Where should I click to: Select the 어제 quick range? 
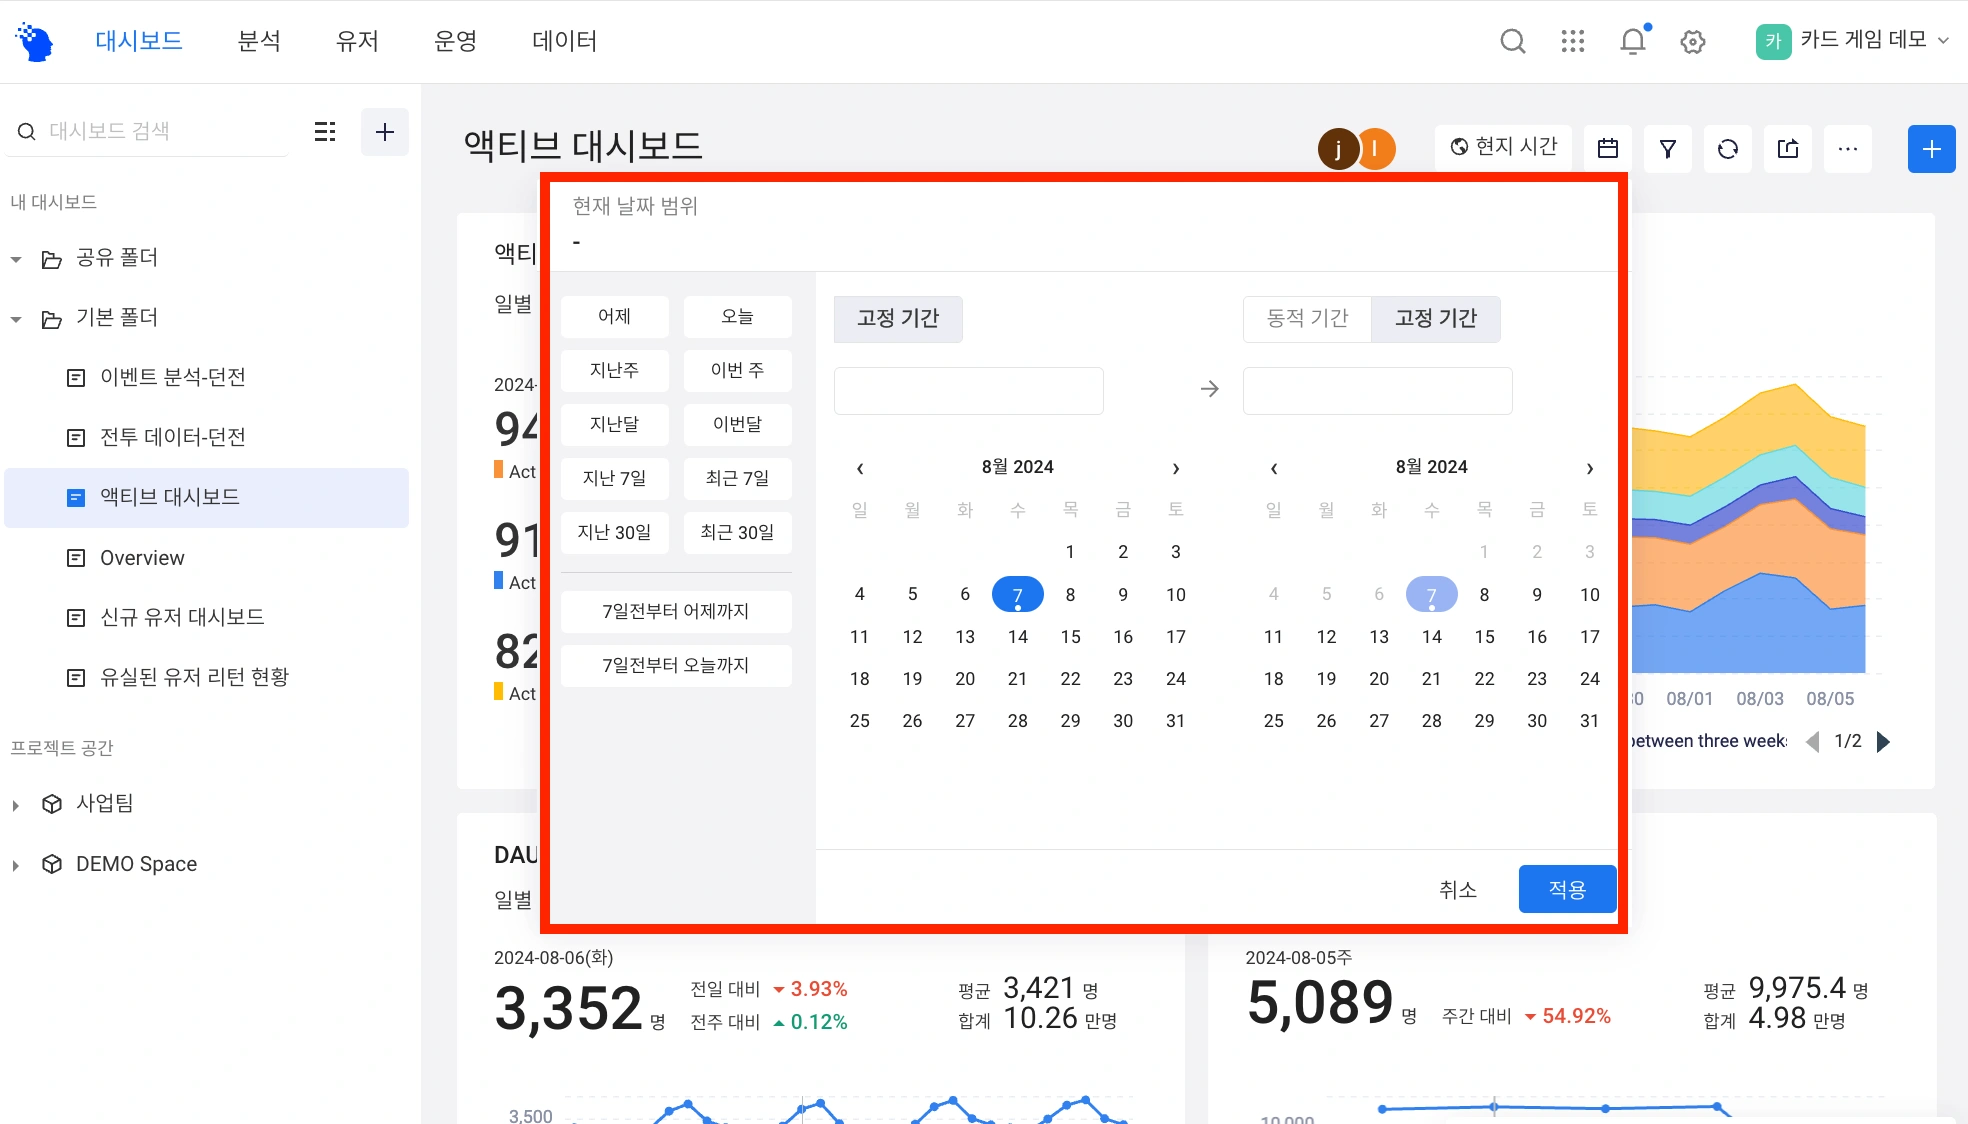[614, 317]
